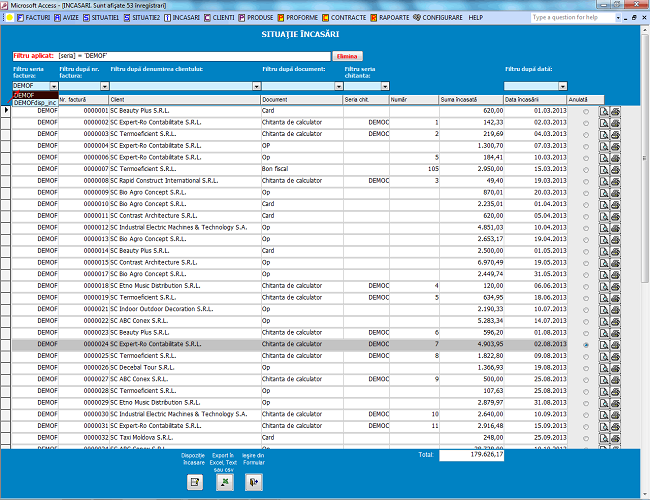Open the PROFORME menu button
This screenshot has height=500, width=650.
[x=298, y=18]
